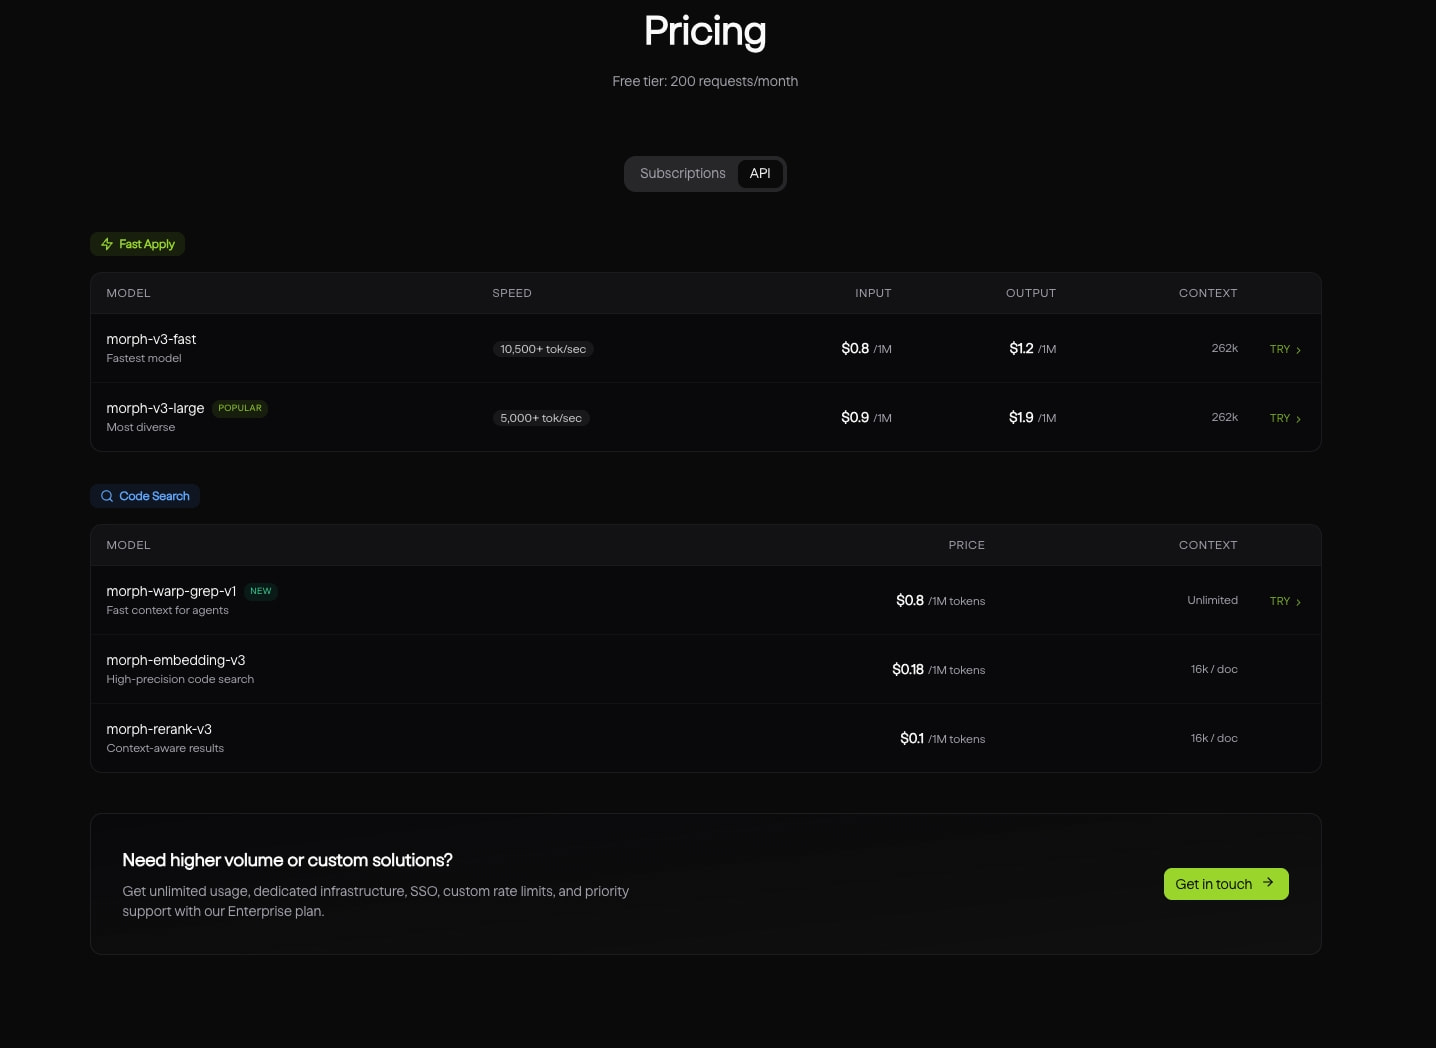Click the OUTPUT column header
This screenshot has width=1436, height=1048.
pos(1031,293)
